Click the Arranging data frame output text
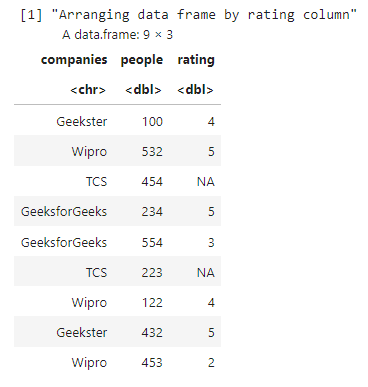This screenshot has height=387, width=368. [x=204, y=15]
